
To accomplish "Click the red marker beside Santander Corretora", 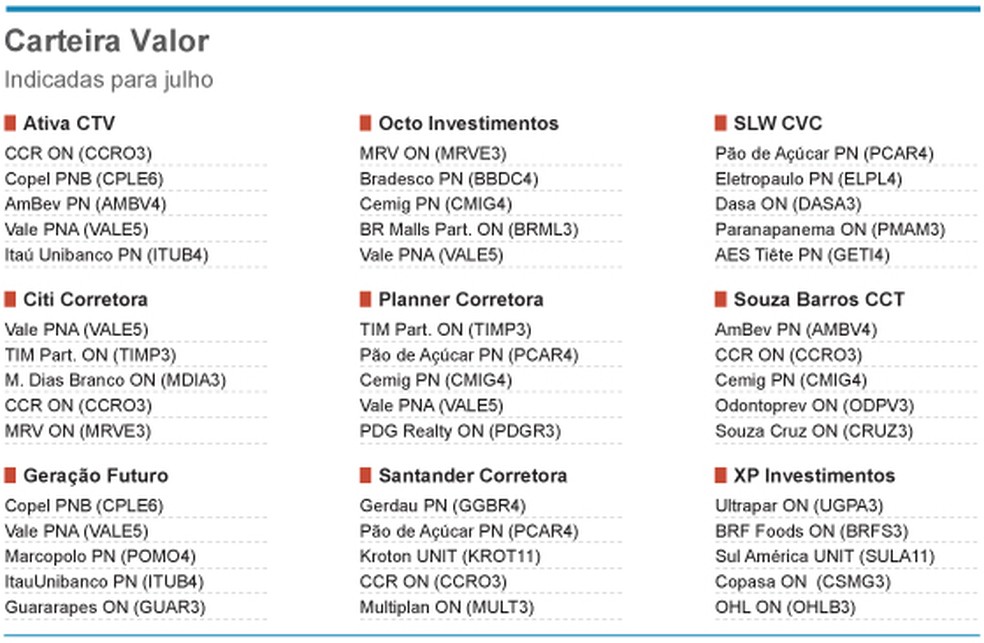I will coord(365,476).
